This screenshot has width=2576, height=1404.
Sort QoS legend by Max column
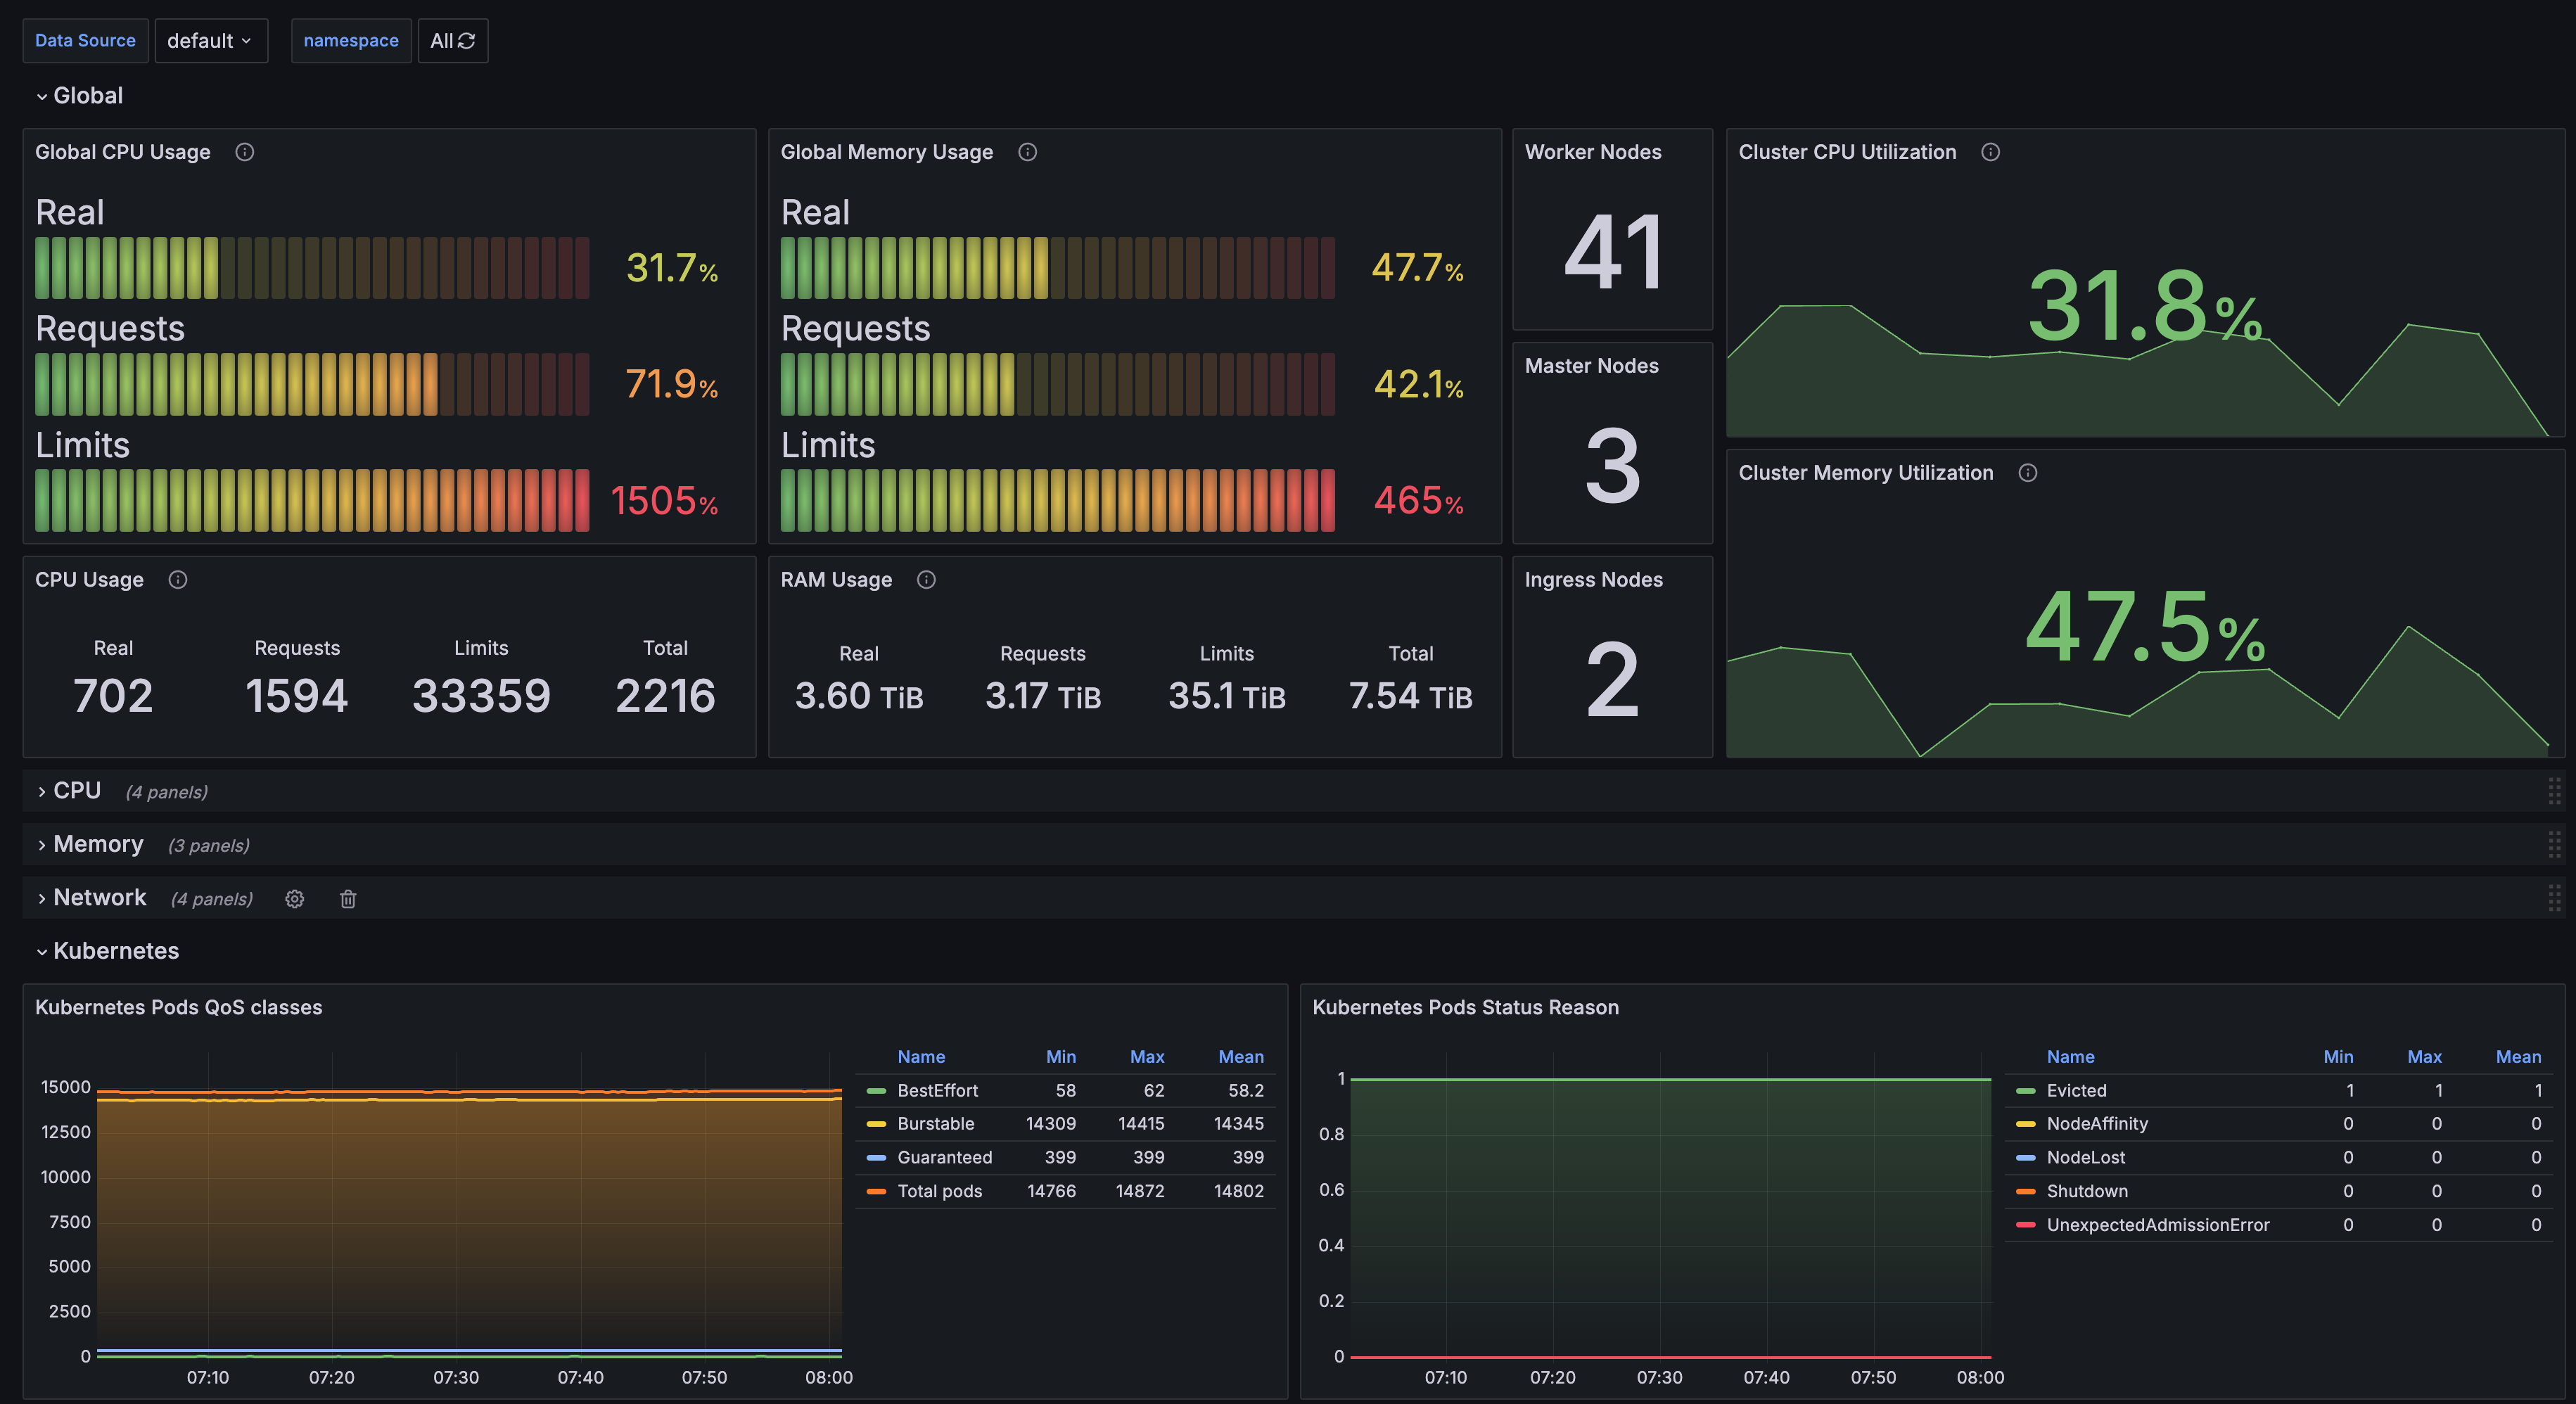(x=1146, y=1057)
